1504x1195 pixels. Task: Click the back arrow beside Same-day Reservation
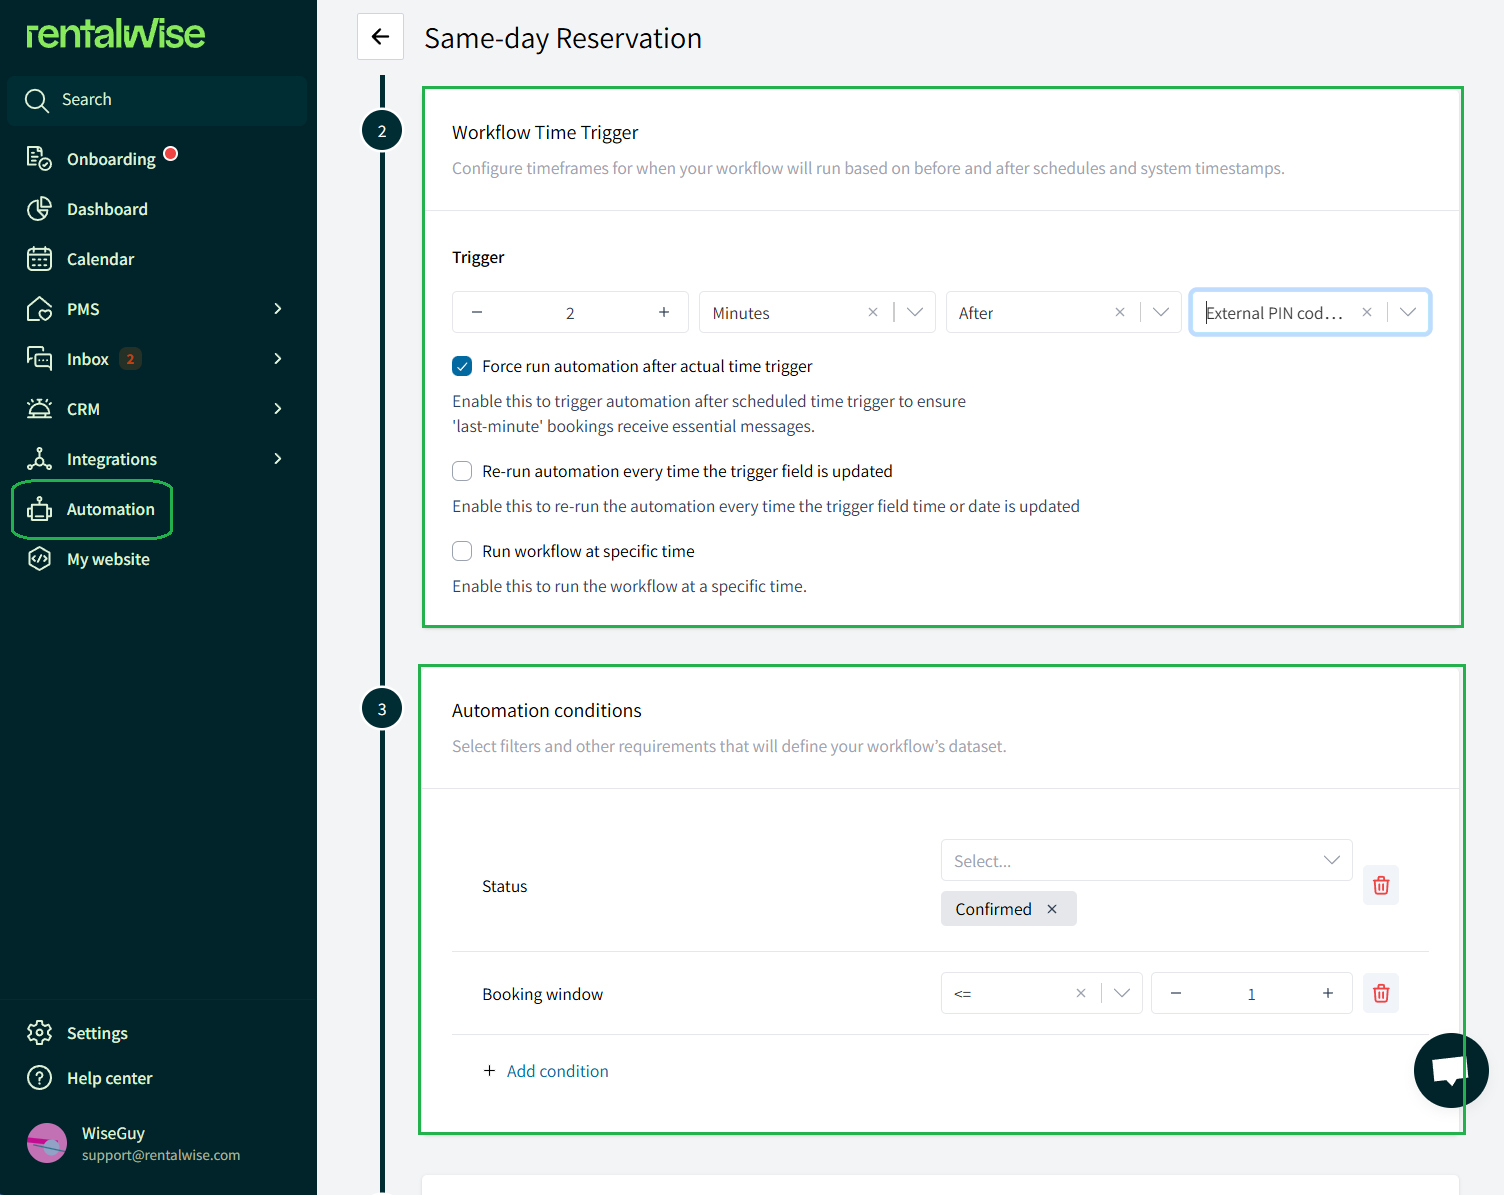380,37
